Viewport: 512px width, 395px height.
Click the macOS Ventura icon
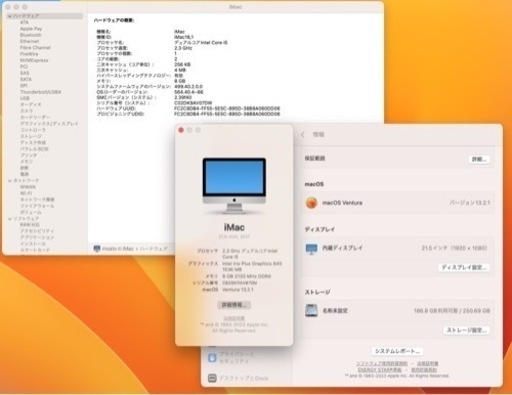coord(311,203)
